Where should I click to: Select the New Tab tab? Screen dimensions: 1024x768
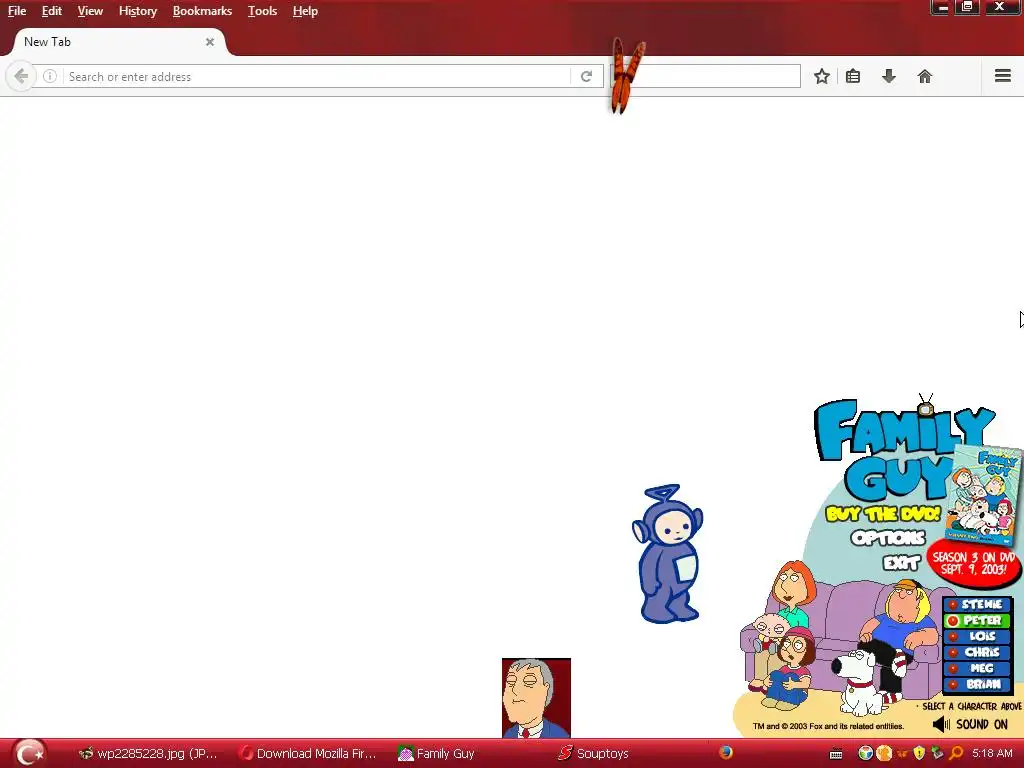[119, 42]
